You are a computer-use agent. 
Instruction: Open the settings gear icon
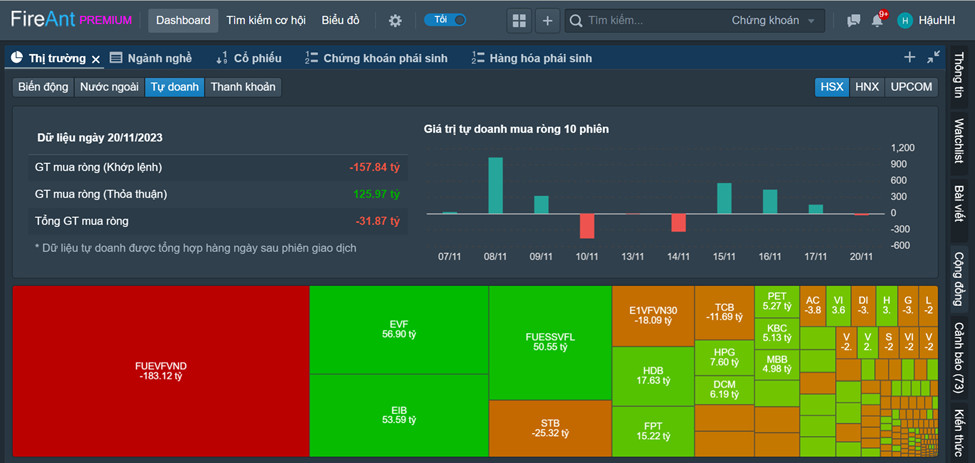coord(395,21)
